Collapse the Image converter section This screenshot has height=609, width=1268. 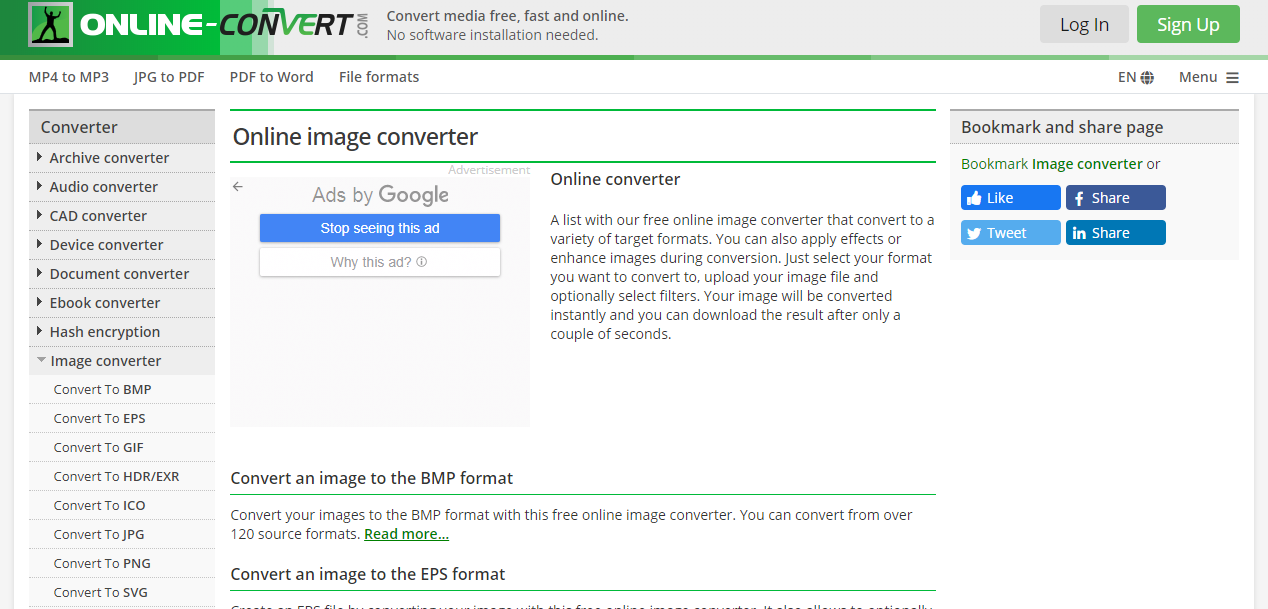[x=122, y=361]
